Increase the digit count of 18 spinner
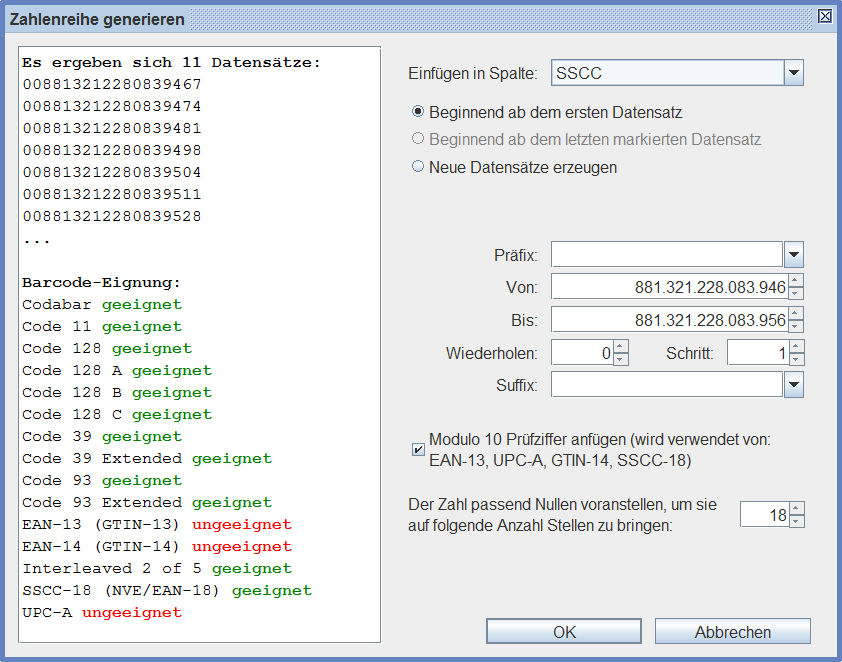This screenshot has width=842, height=662. [x=796, y=508]
